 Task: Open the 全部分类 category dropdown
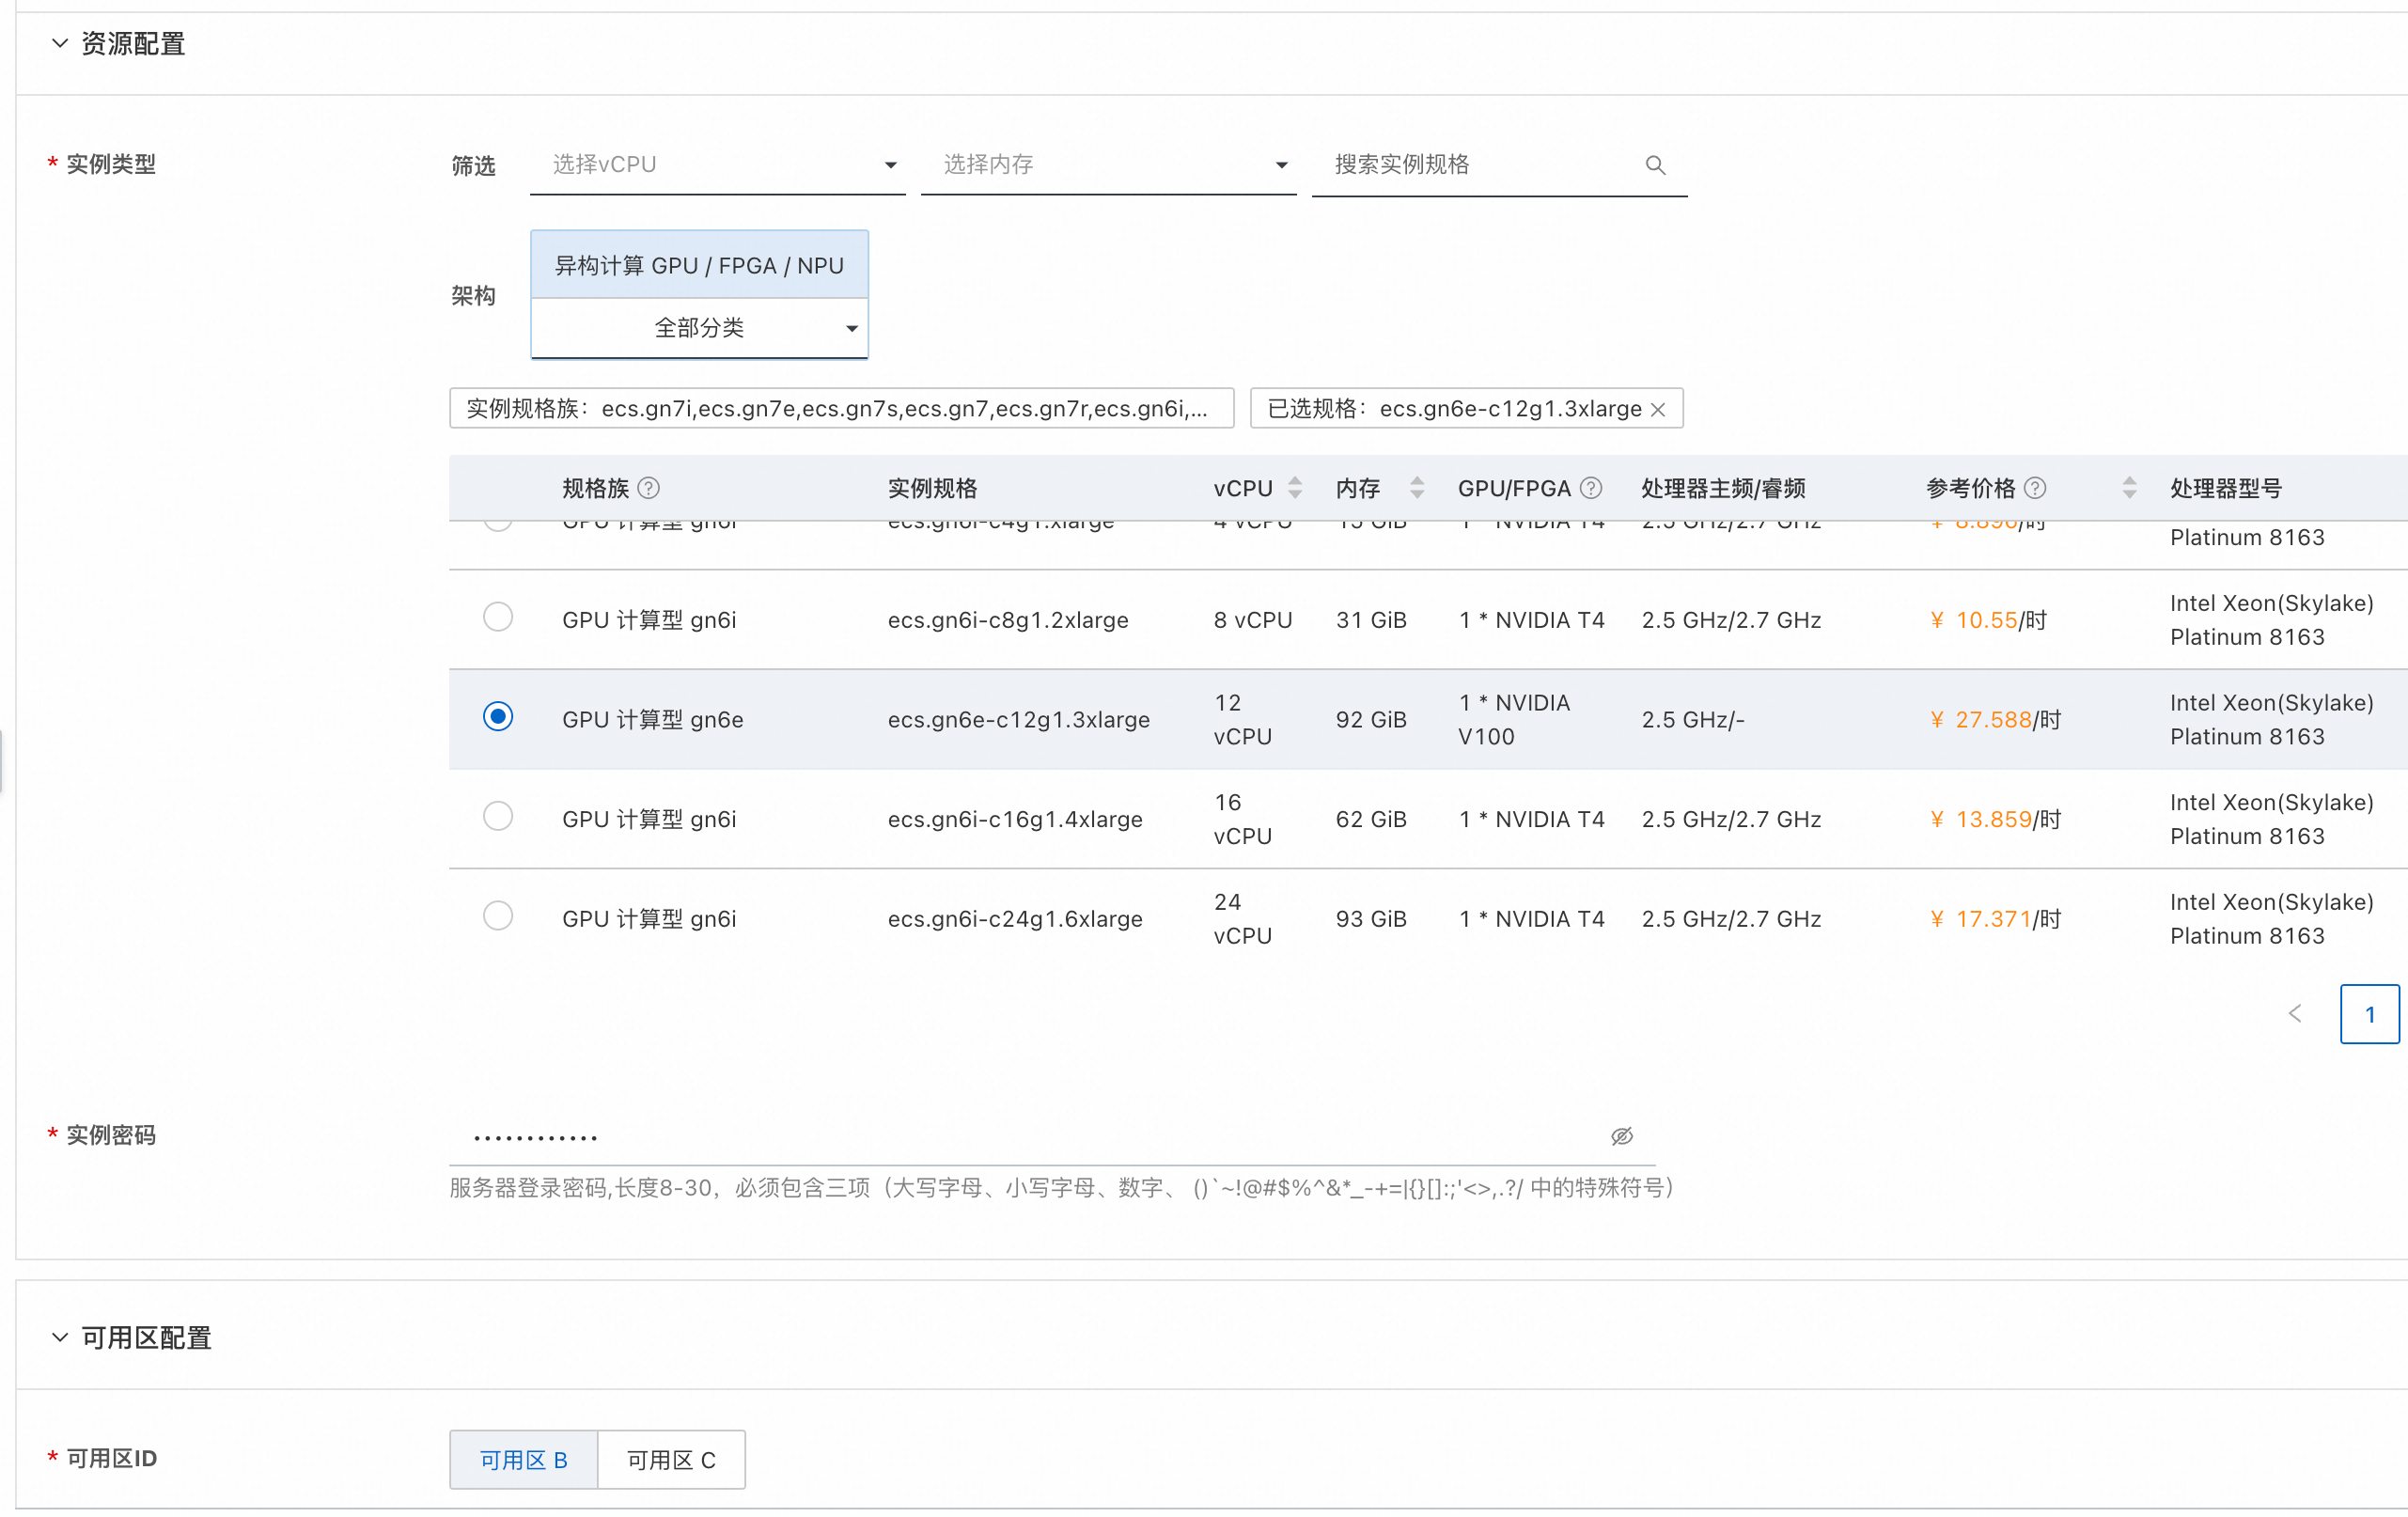point(699,328)
